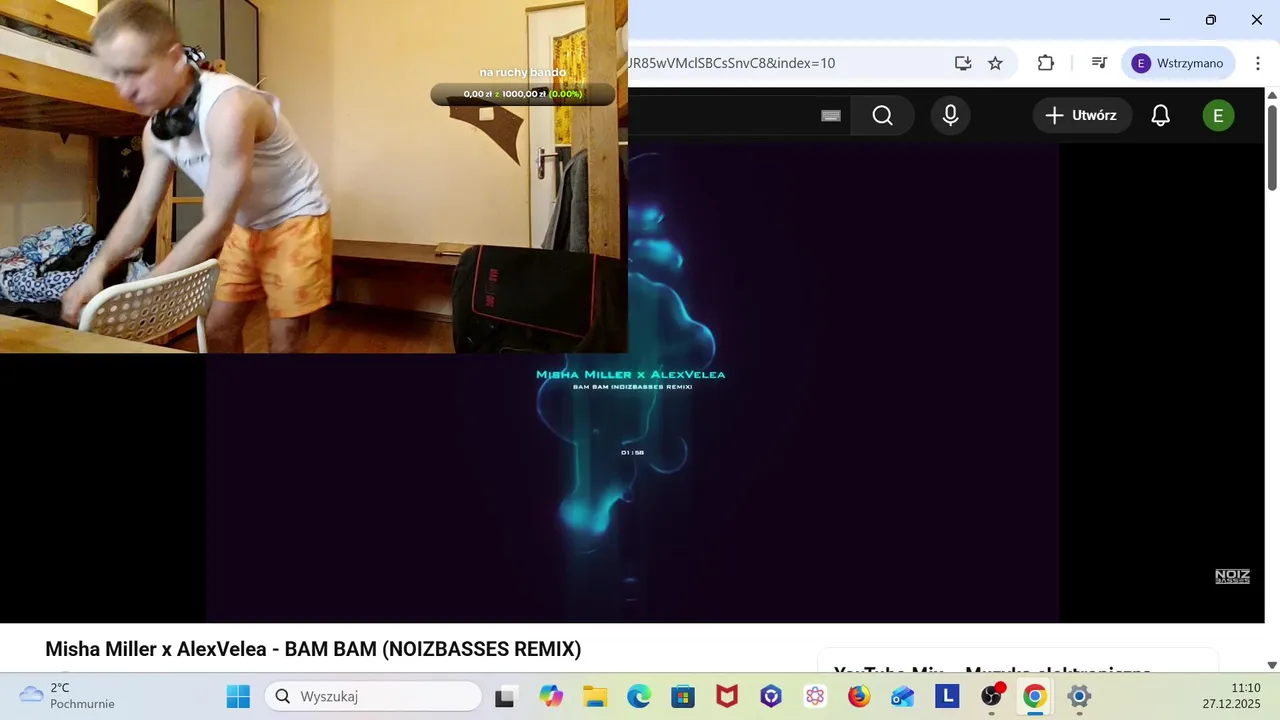Screen dimensions: 1280x720
Task: Open Settings gear in the taskbar
Action: [1079, 696]
